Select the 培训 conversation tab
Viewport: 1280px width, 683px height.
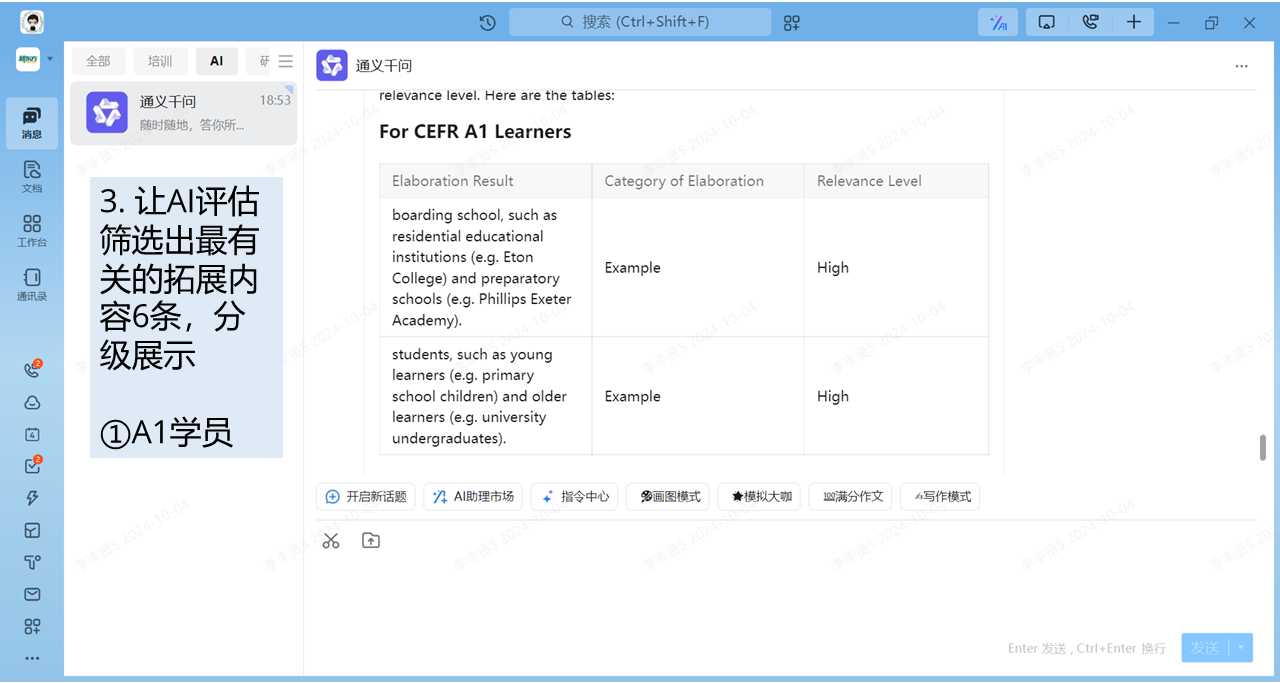[x=160, y=61]
